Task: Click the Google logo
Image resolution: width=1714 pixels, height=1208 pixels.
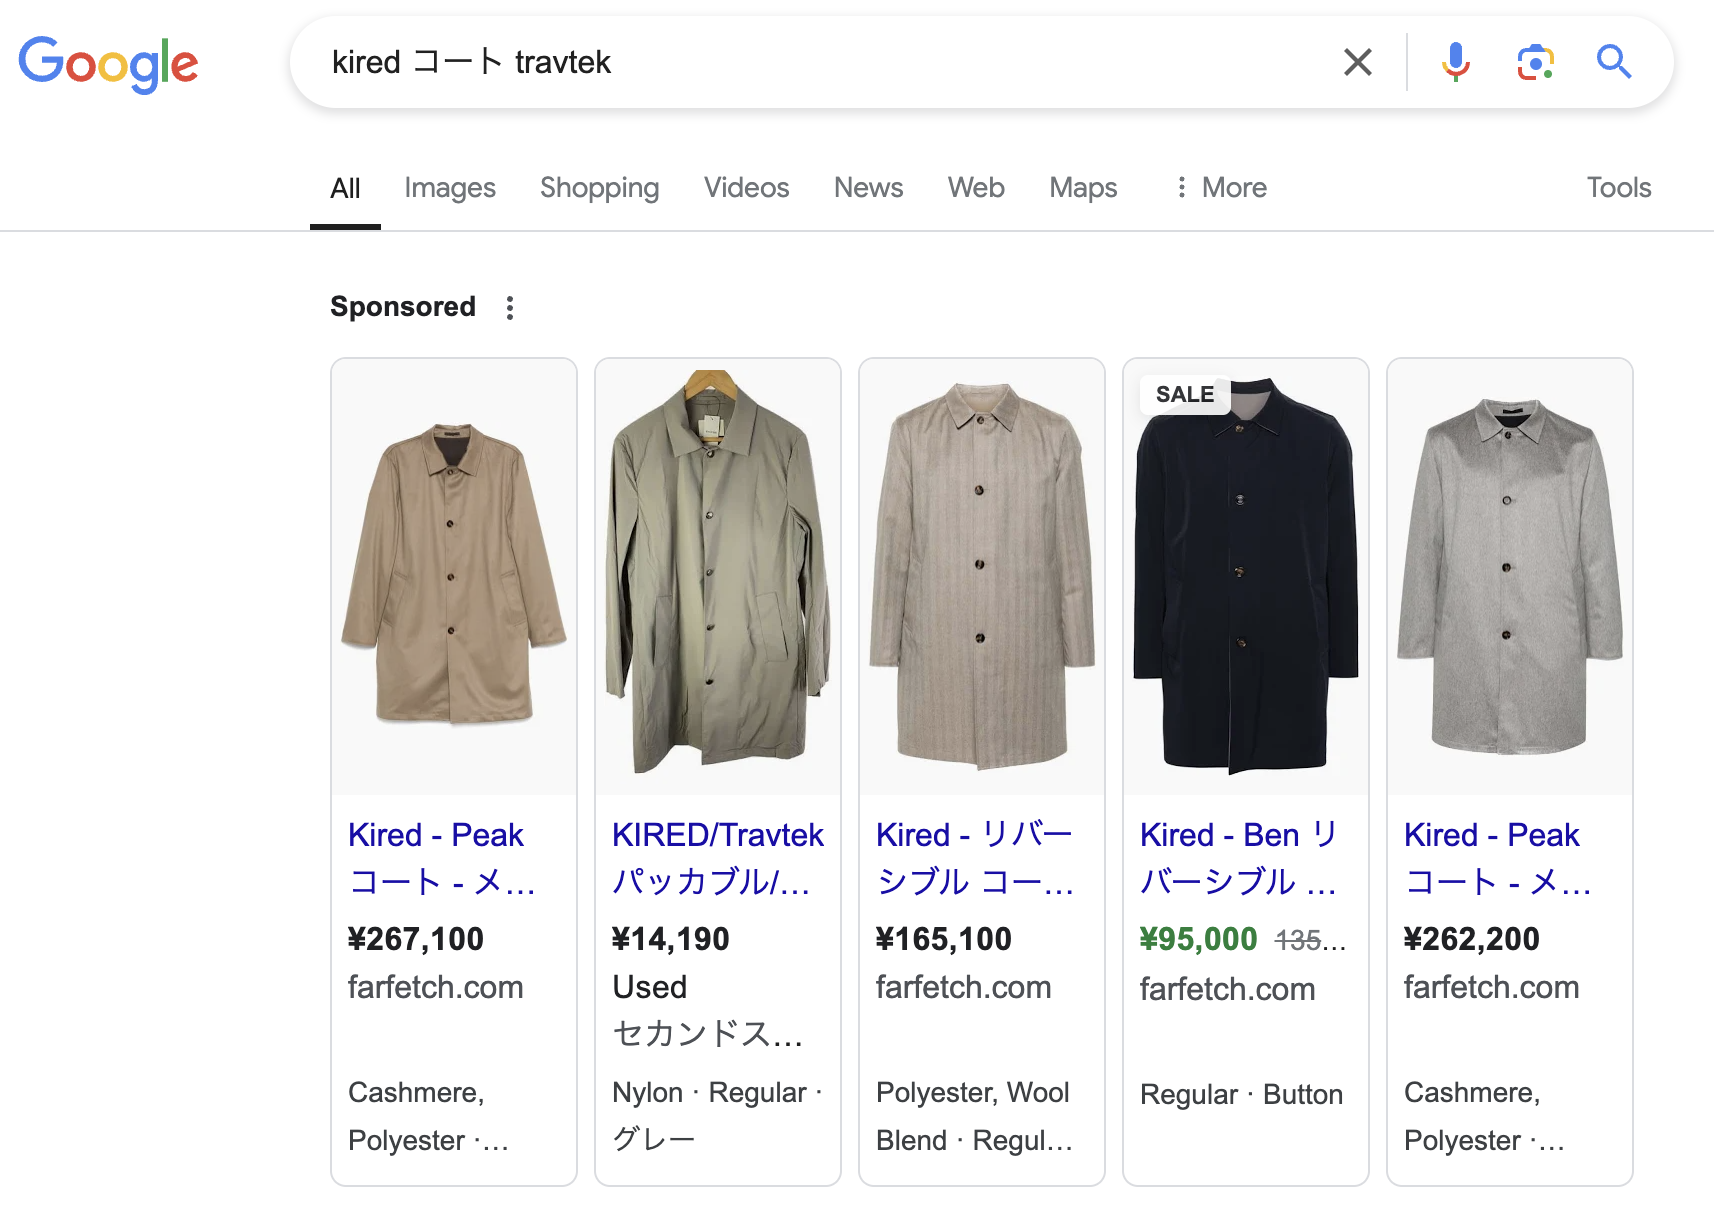Action: [x=108, y=63]
